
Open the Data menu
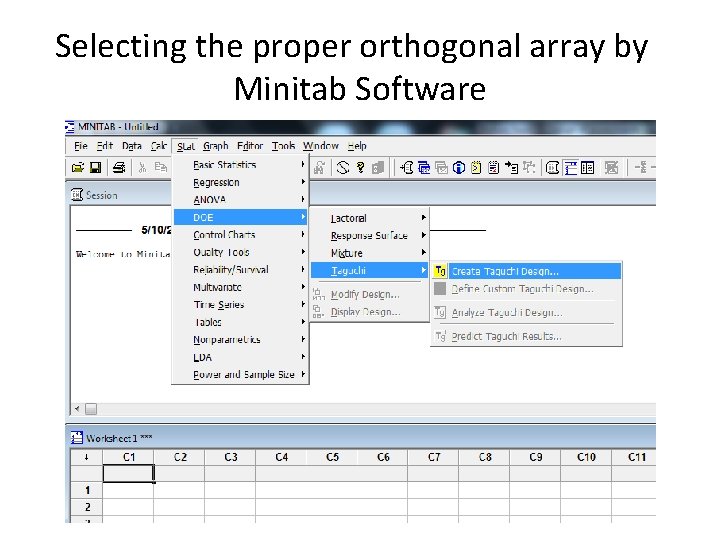[132, 146]
